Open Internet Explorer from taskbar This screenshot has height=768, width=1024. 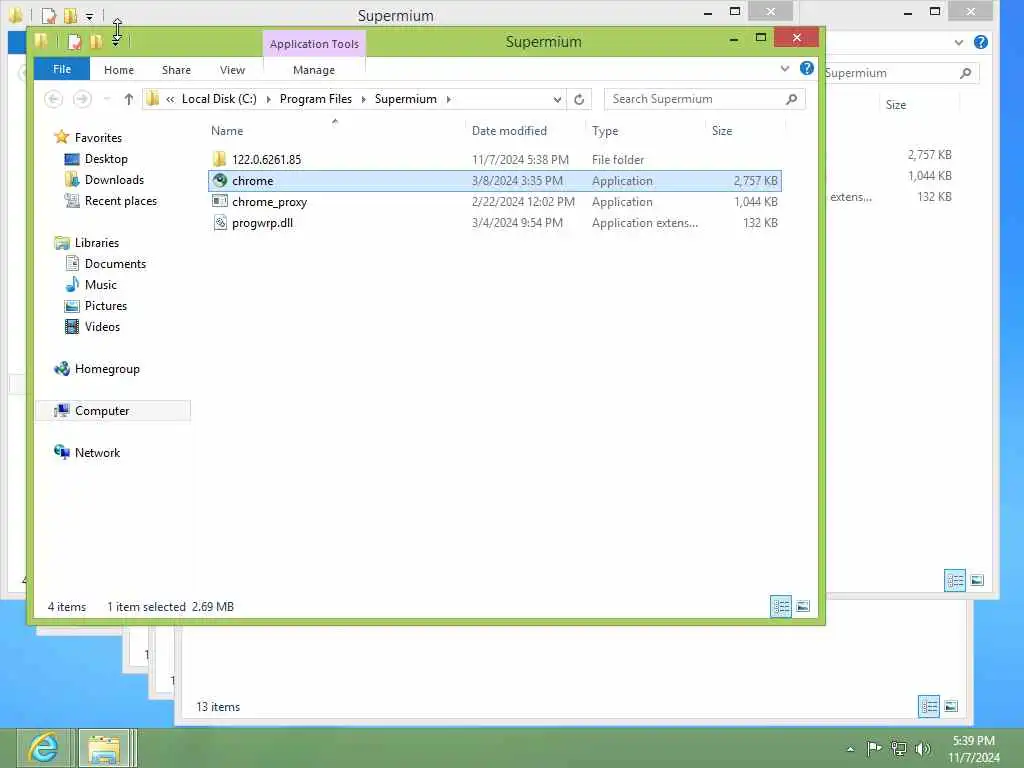[x=43, y=748]
